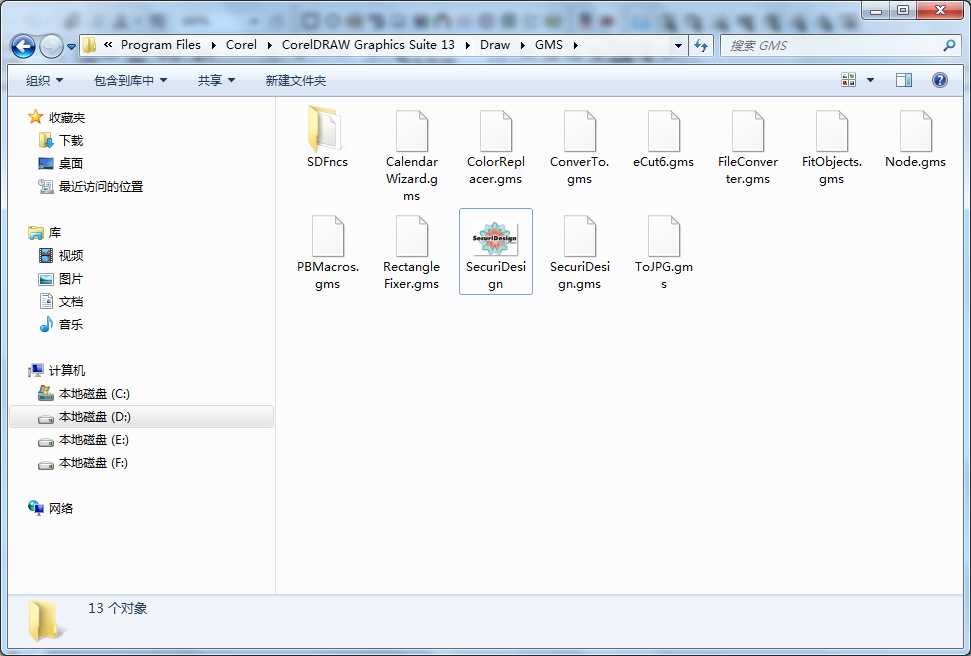Show hidden breadcrumb path chevrons
This screenshot has width=971, height=656.
coord(108,45)
